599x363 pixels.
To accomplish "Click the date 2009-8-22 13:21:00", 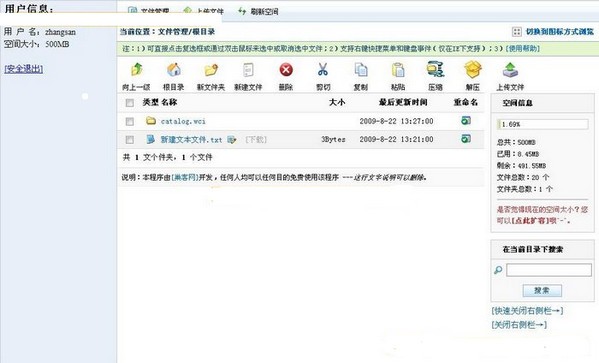I will [396, 139].
